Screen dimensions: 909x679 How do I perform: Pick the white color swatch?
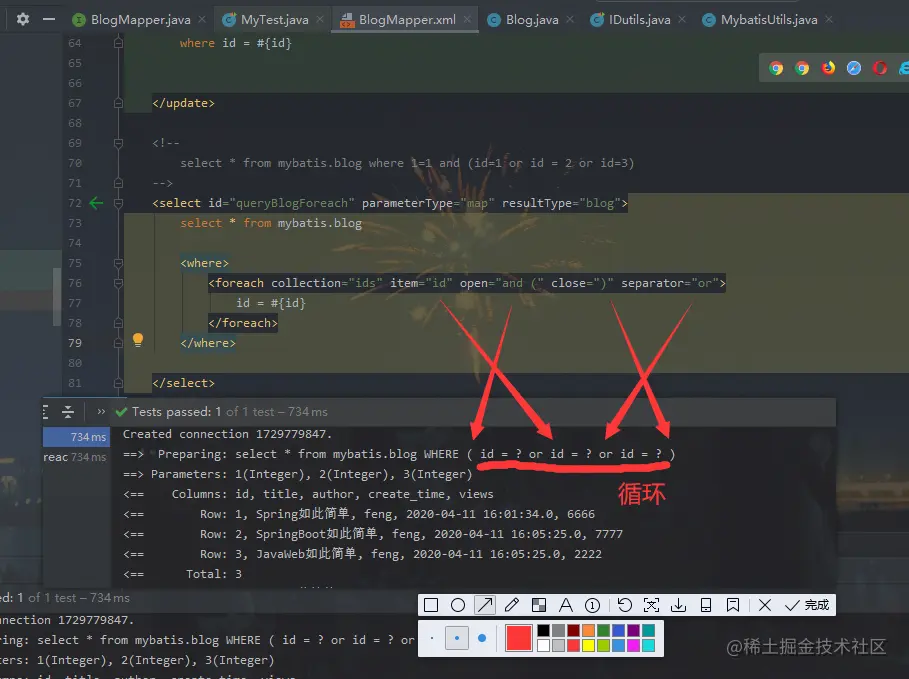(543, 645)
